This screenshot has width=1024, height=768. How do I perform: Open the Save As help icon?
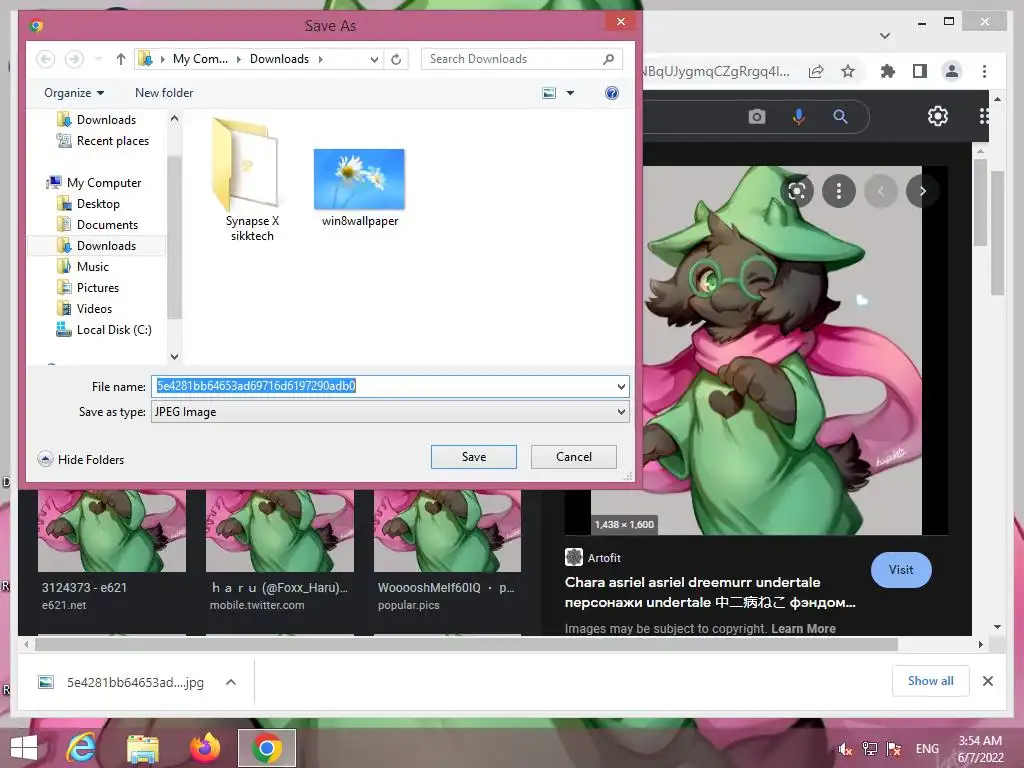tap(612, 93)
